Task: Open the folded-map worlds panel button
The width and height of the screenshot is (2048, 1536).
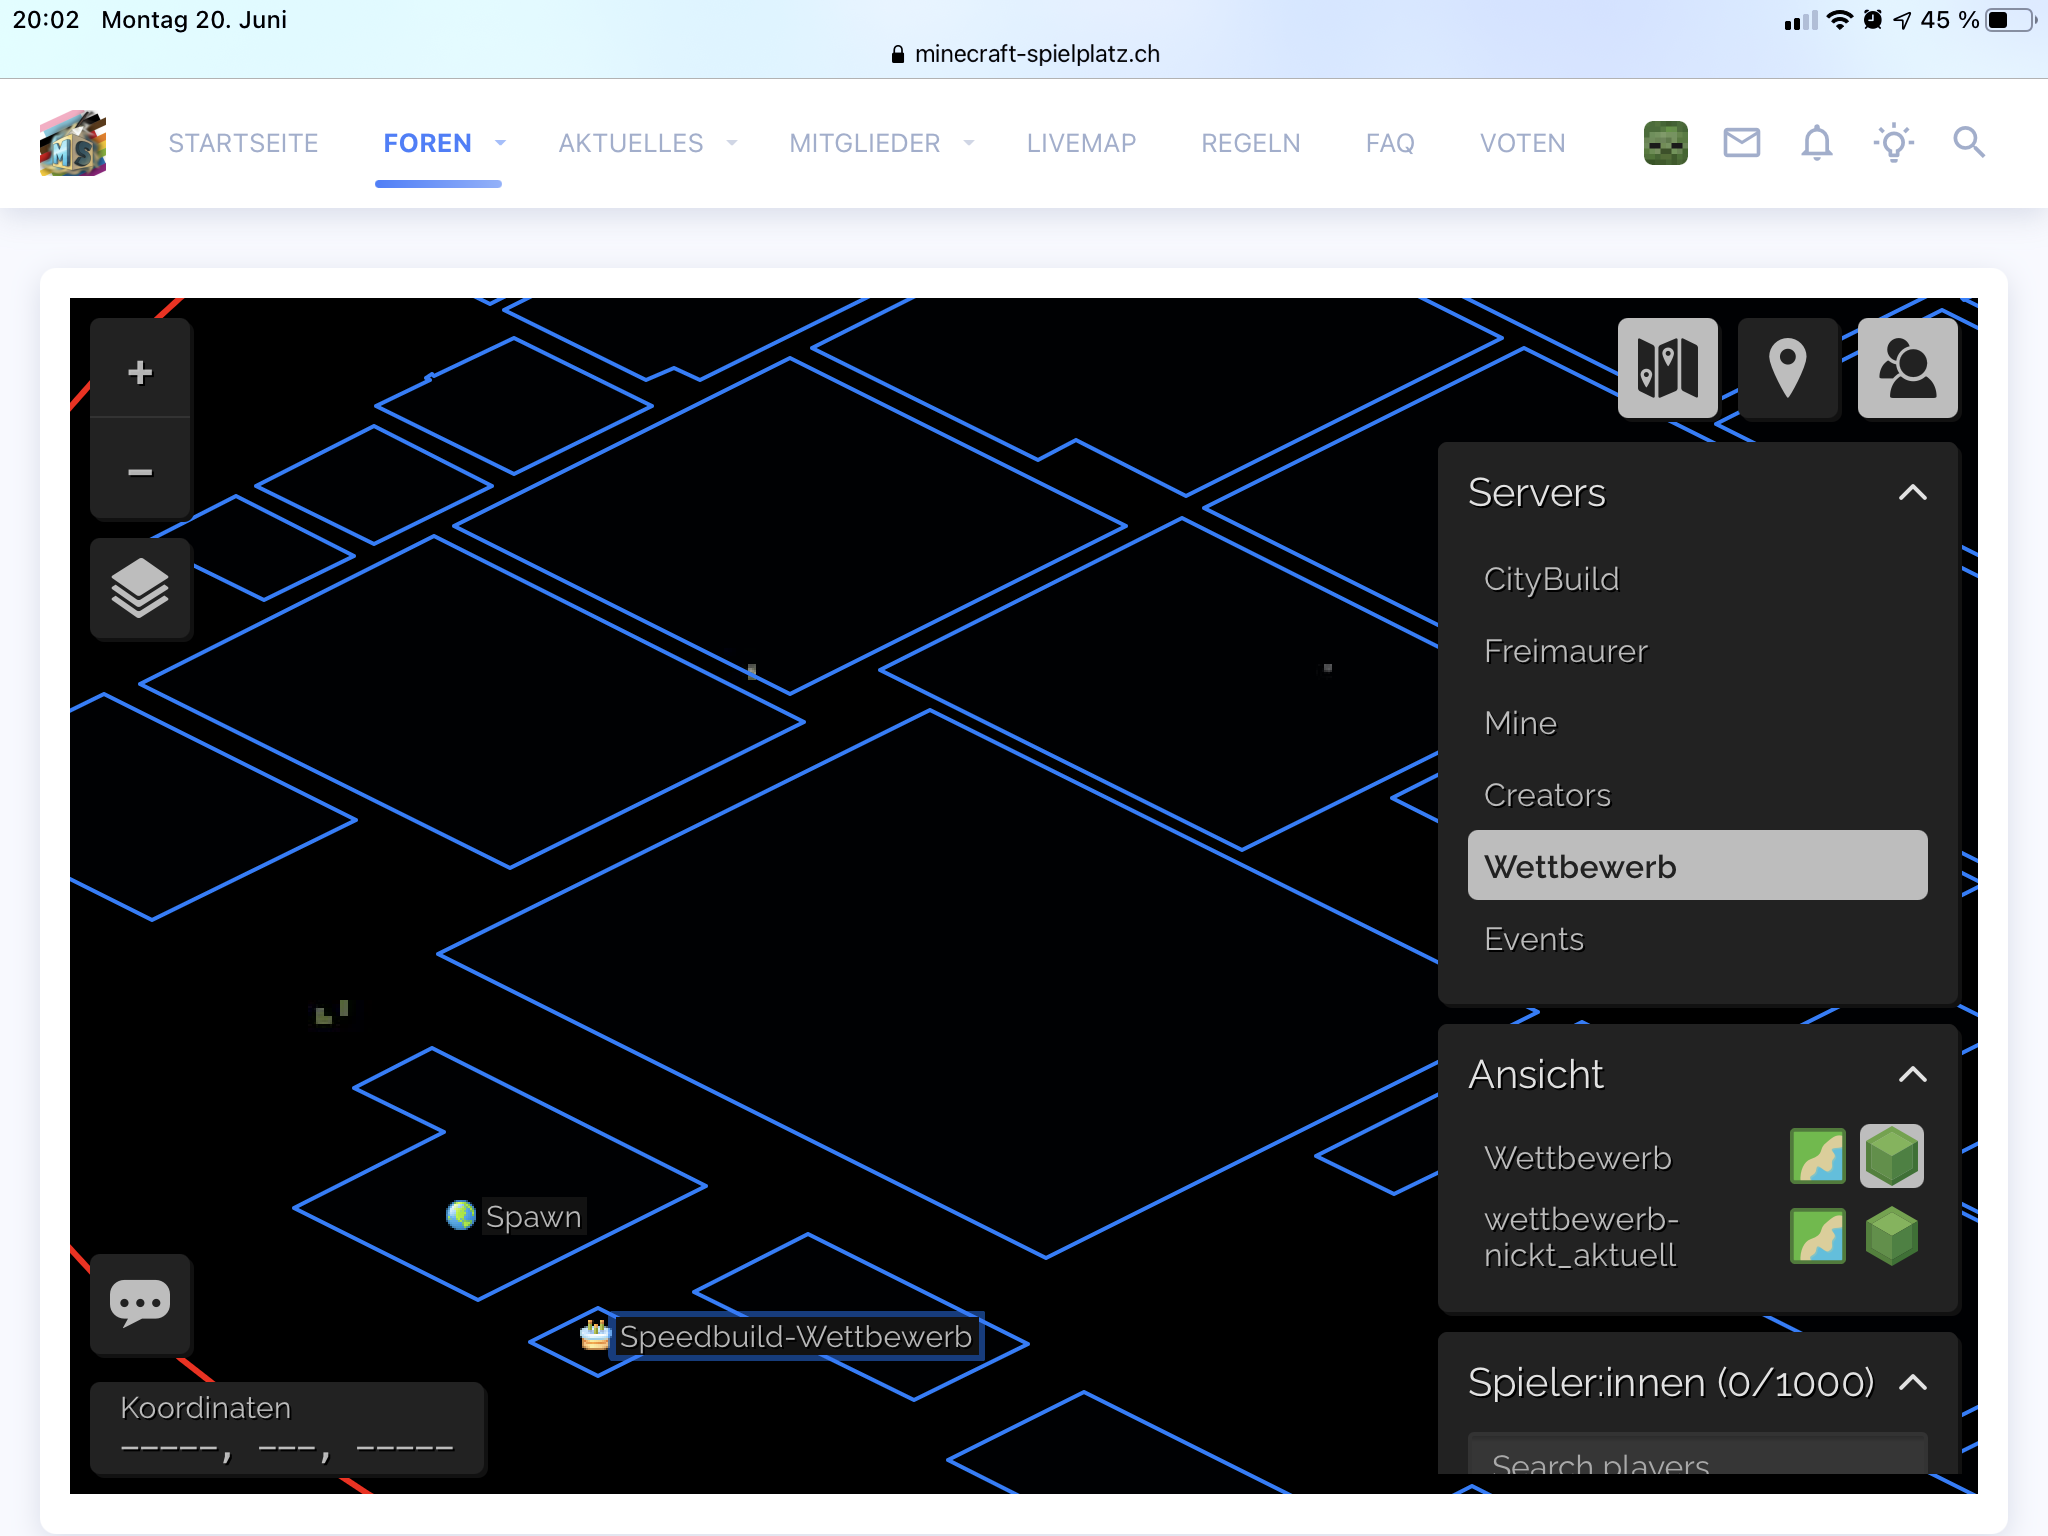Action: point(1667,368)
